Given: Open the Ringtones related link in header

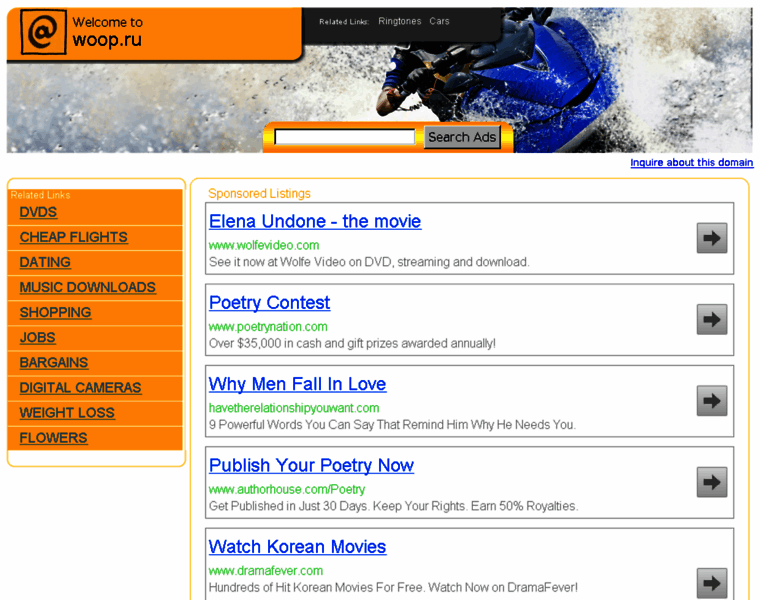Looking at the screenshot, I should tap(399, 21).
